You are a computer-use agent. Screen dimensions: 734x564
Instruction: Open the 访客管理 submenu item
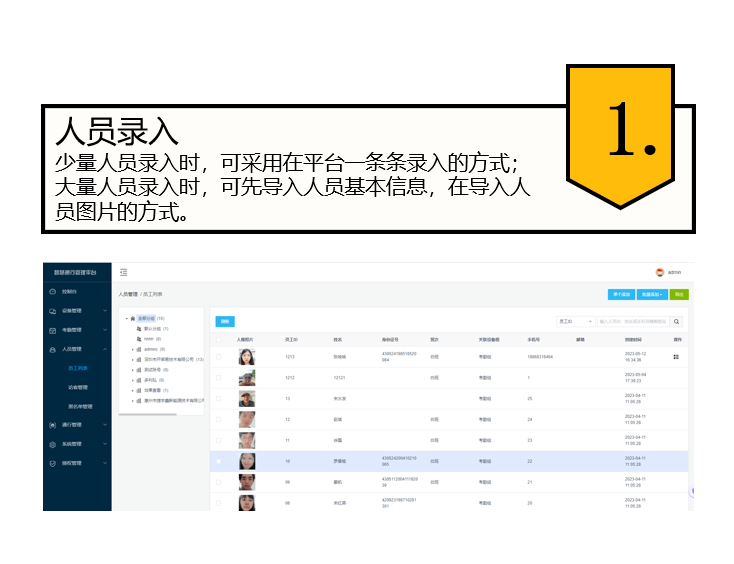[77, 388]
